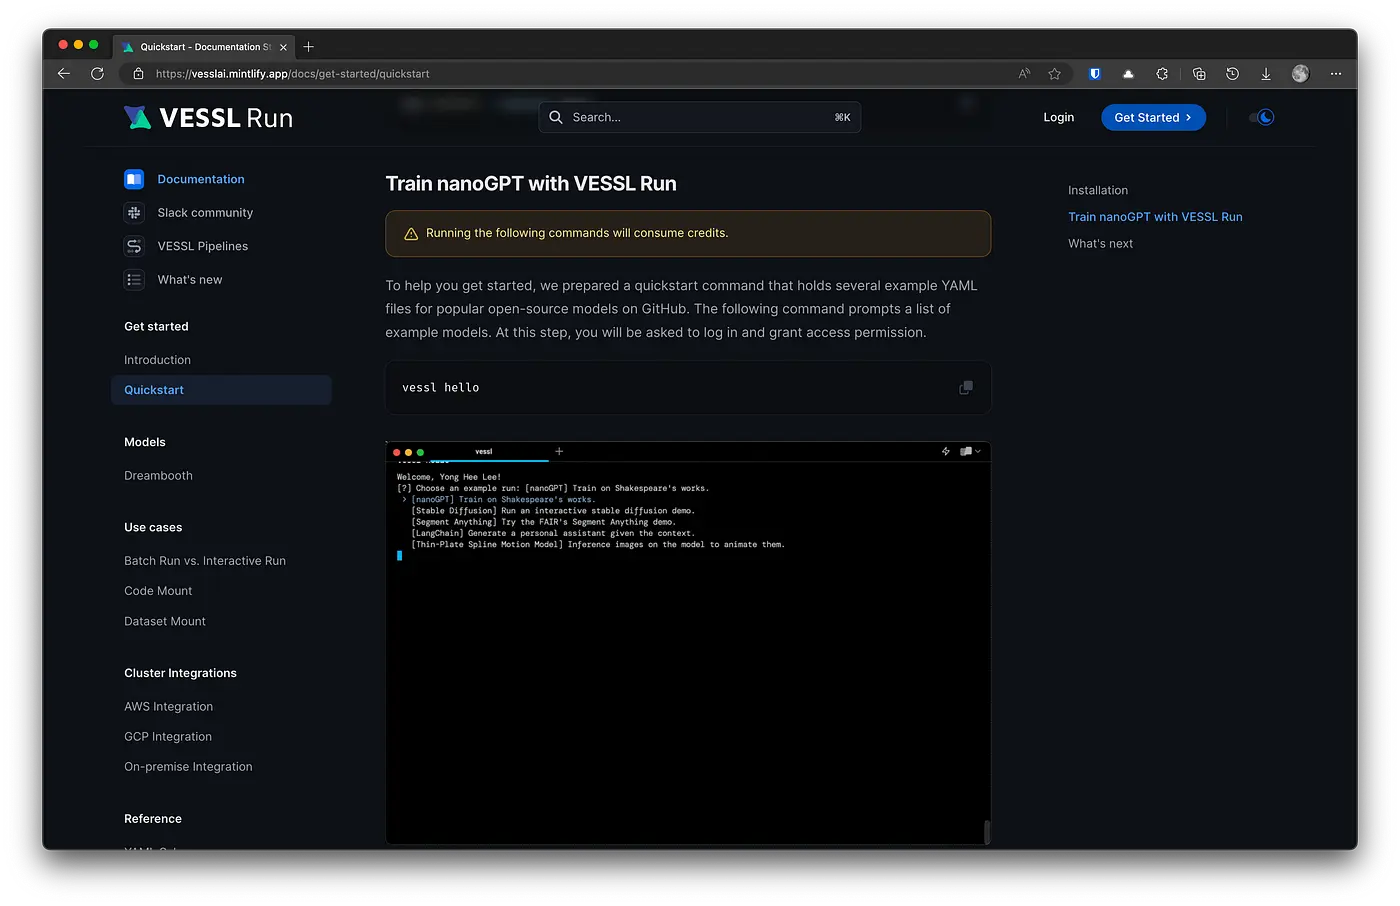Open the cloud extension icon in toolbar
Image resolution: width=1400 pixels, height=906 pixels.
click(1128, 74)
